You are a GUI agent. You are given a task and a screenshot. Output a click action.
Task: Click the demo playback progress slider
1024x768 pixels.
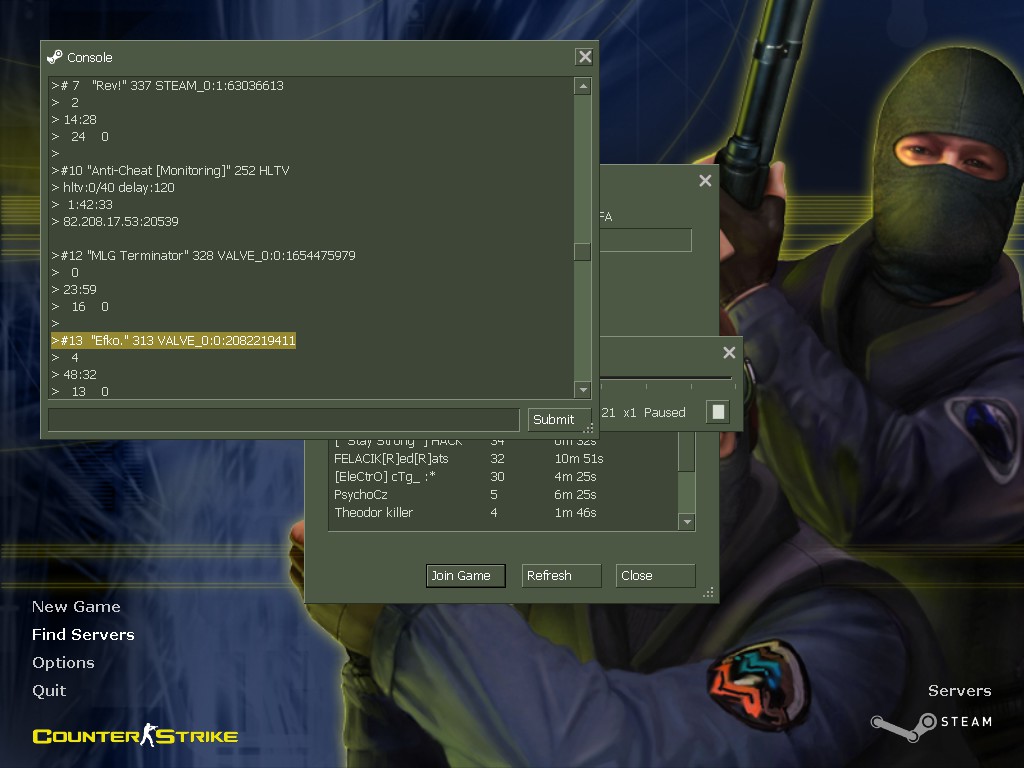666,378
